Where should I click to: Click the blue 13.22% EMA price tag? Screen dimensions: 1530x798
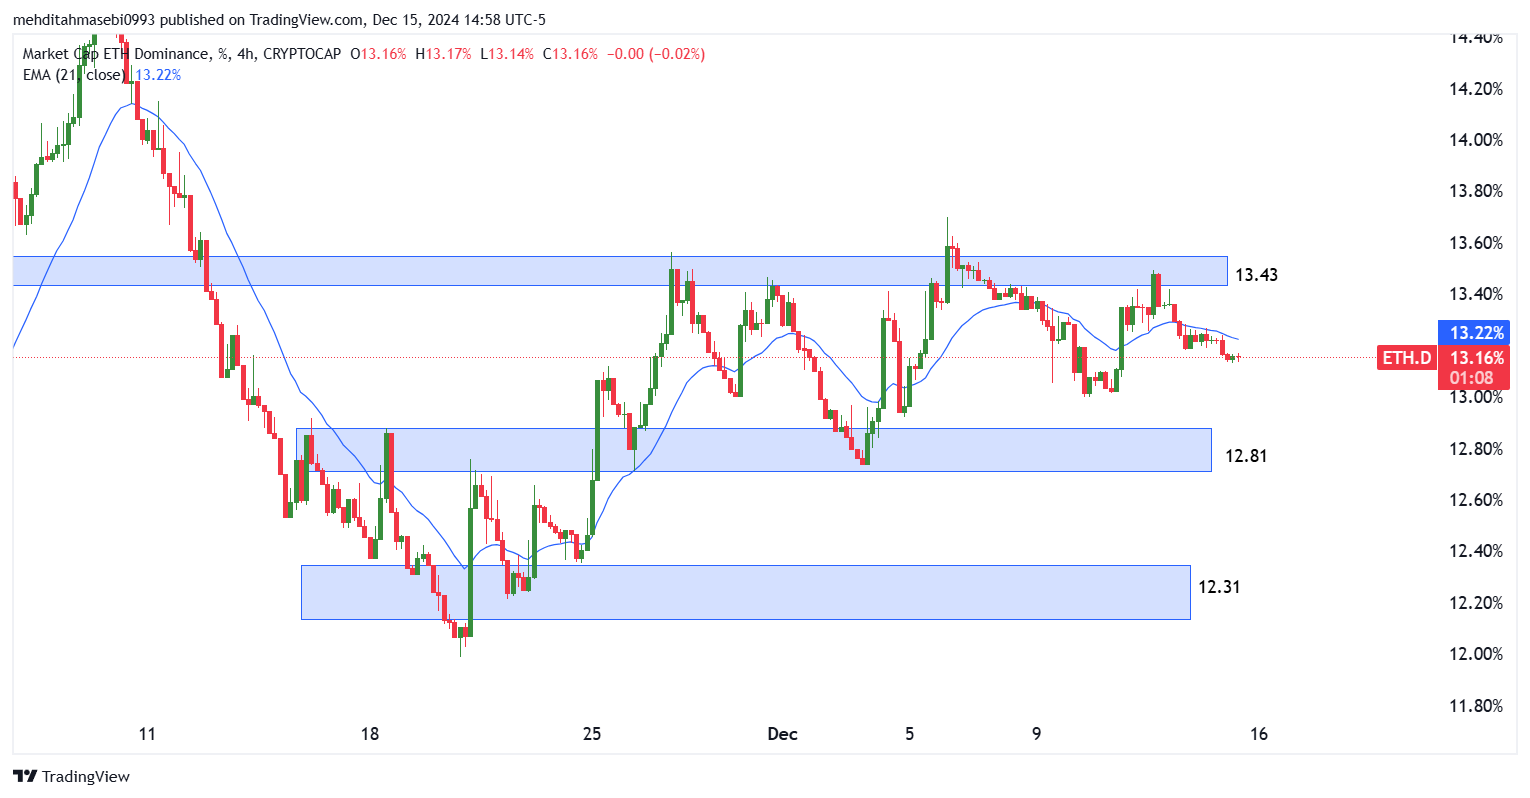click(1472, 332)
